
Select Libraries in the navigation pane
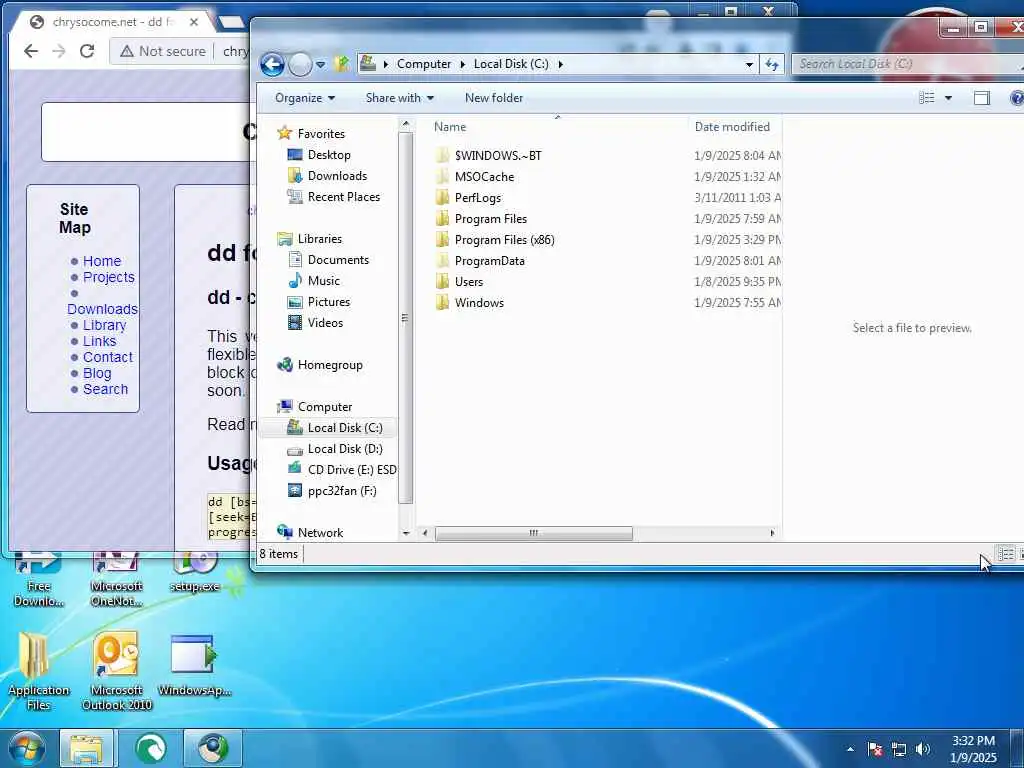click(x=319, y=238)
